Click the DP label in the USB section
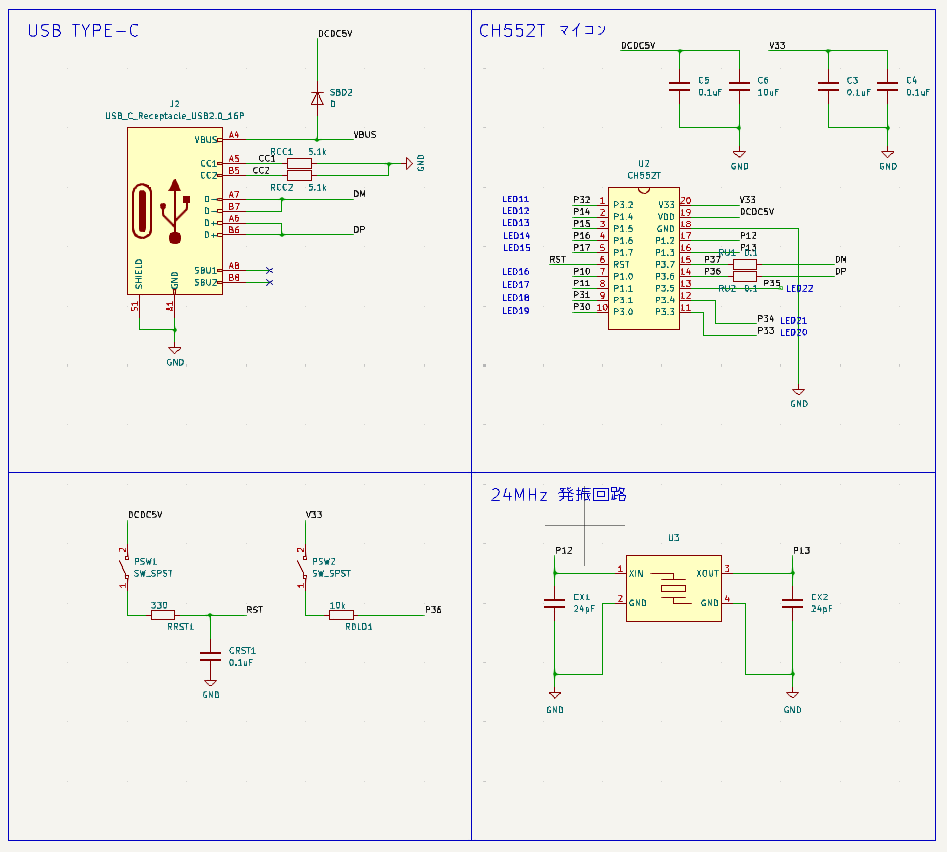The width and height of the screenshot is (947, 852). pos(359,229)
